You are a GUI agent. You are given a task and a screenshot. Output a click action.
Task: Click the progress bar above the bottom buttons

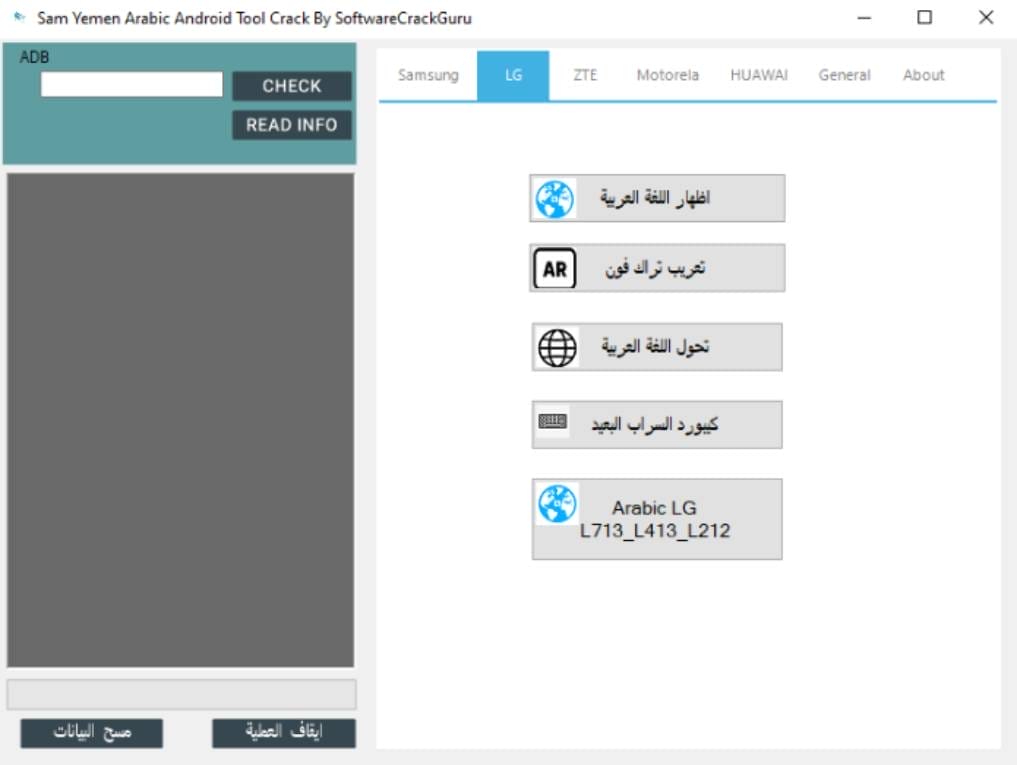point(183,695)
